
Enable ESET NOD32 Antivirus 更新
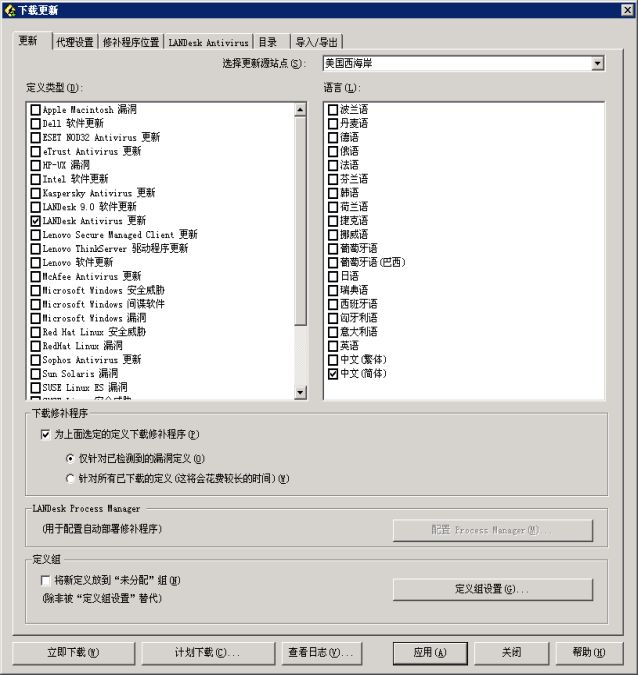36,138
